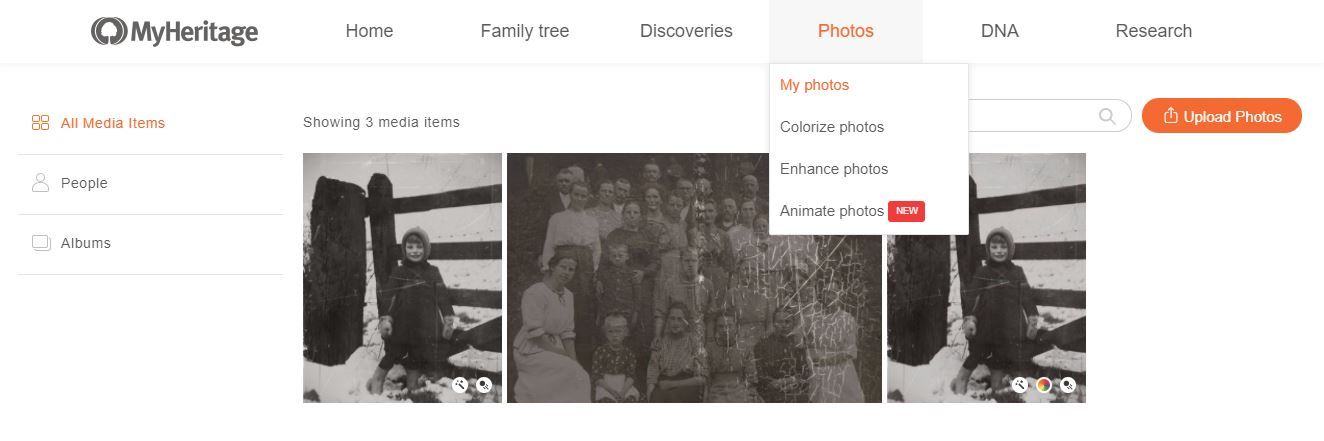
Task: Click the magic wand icon on third photo
Action: pyautogui.click(x=1020, y=385)
